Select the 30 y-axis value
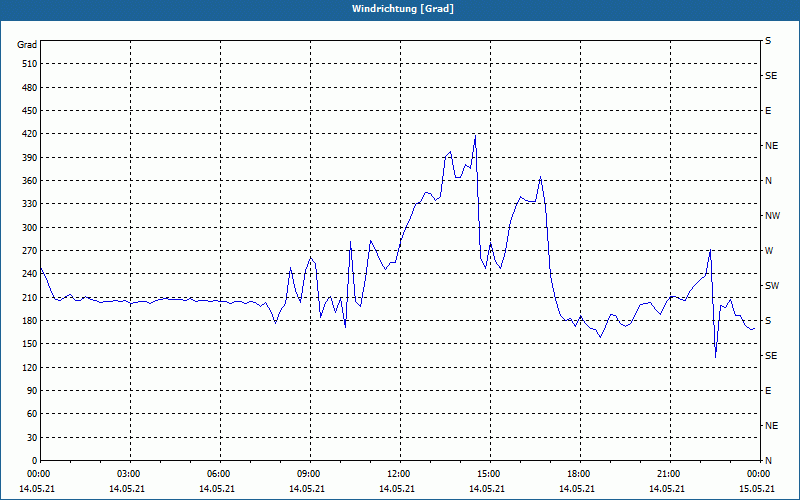This screenshot has width=800, height=500. (x=32, y=438)
